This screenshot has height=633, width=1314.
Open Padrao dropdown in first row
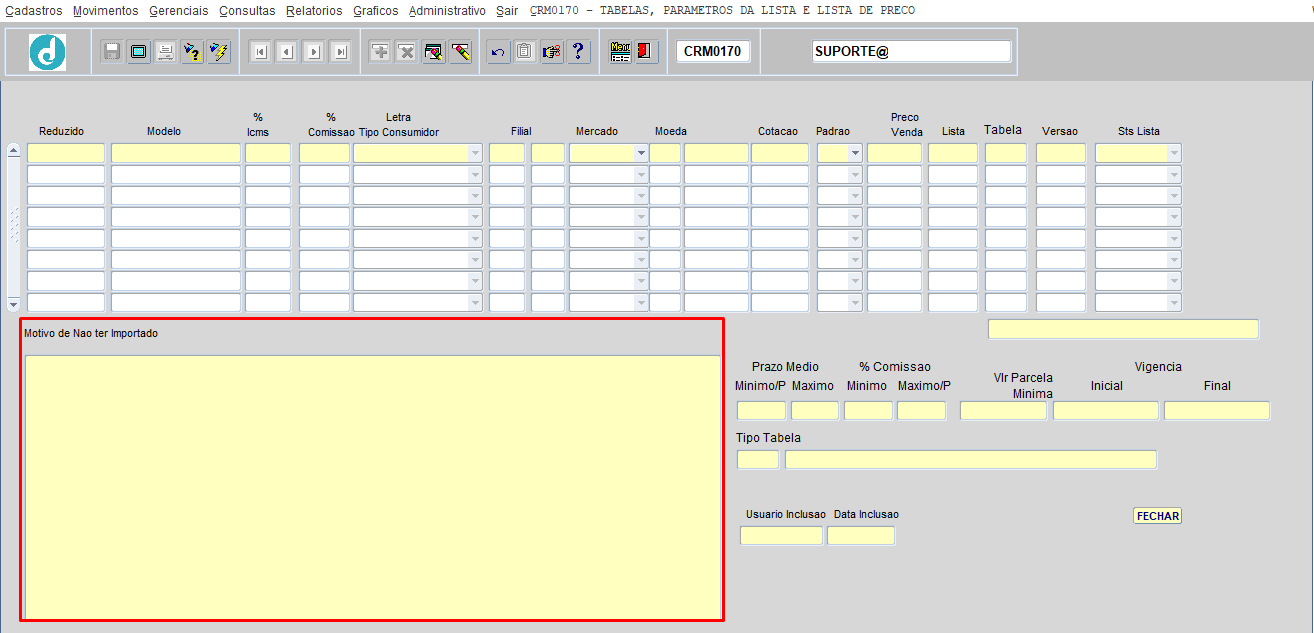click(x=855, y=153)
